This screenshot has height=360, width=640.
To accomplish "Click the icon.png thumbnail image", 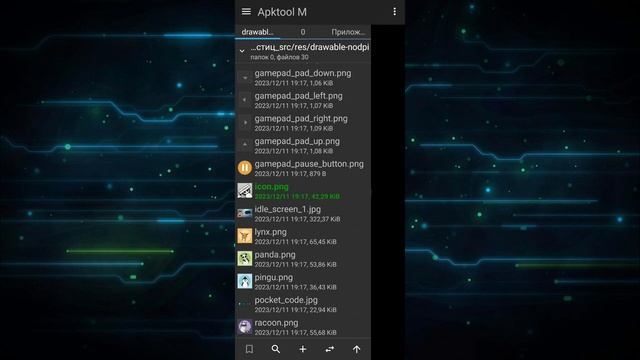I will tap(244, 191).
